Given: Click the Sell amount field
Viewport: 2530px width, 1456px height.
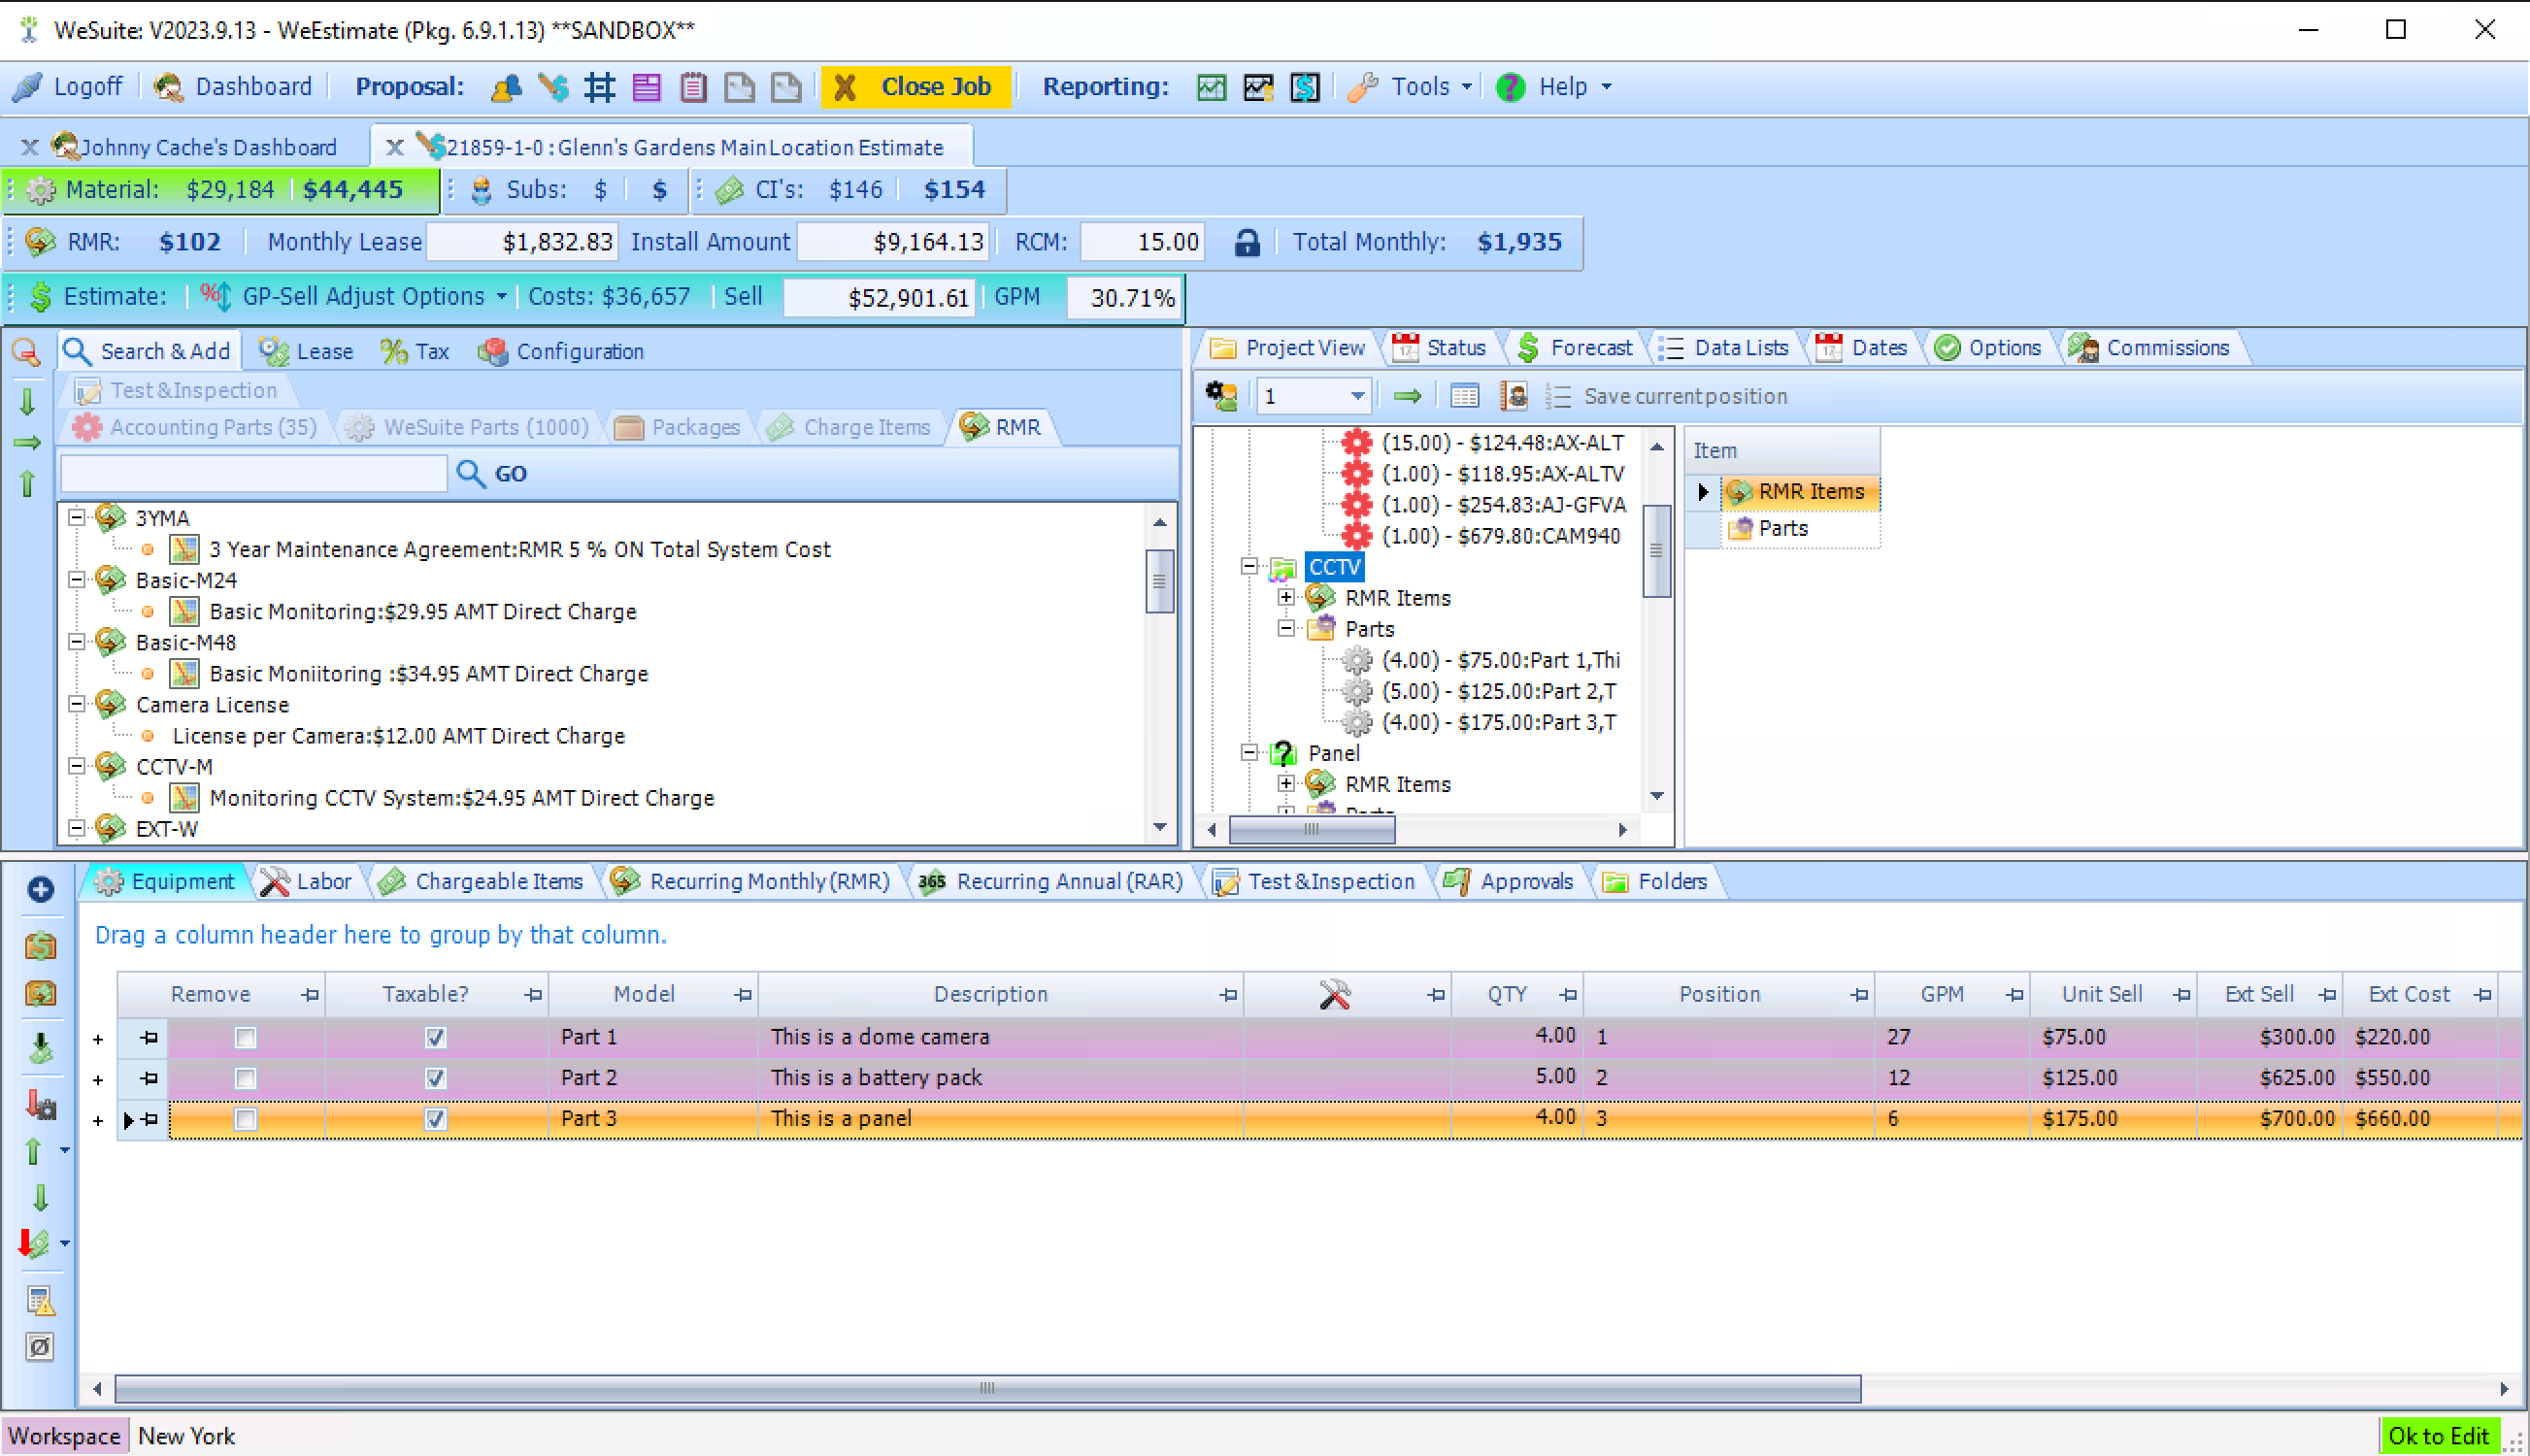Looking at the screenshot, I should pyautogui.click(x=879, y=298).
